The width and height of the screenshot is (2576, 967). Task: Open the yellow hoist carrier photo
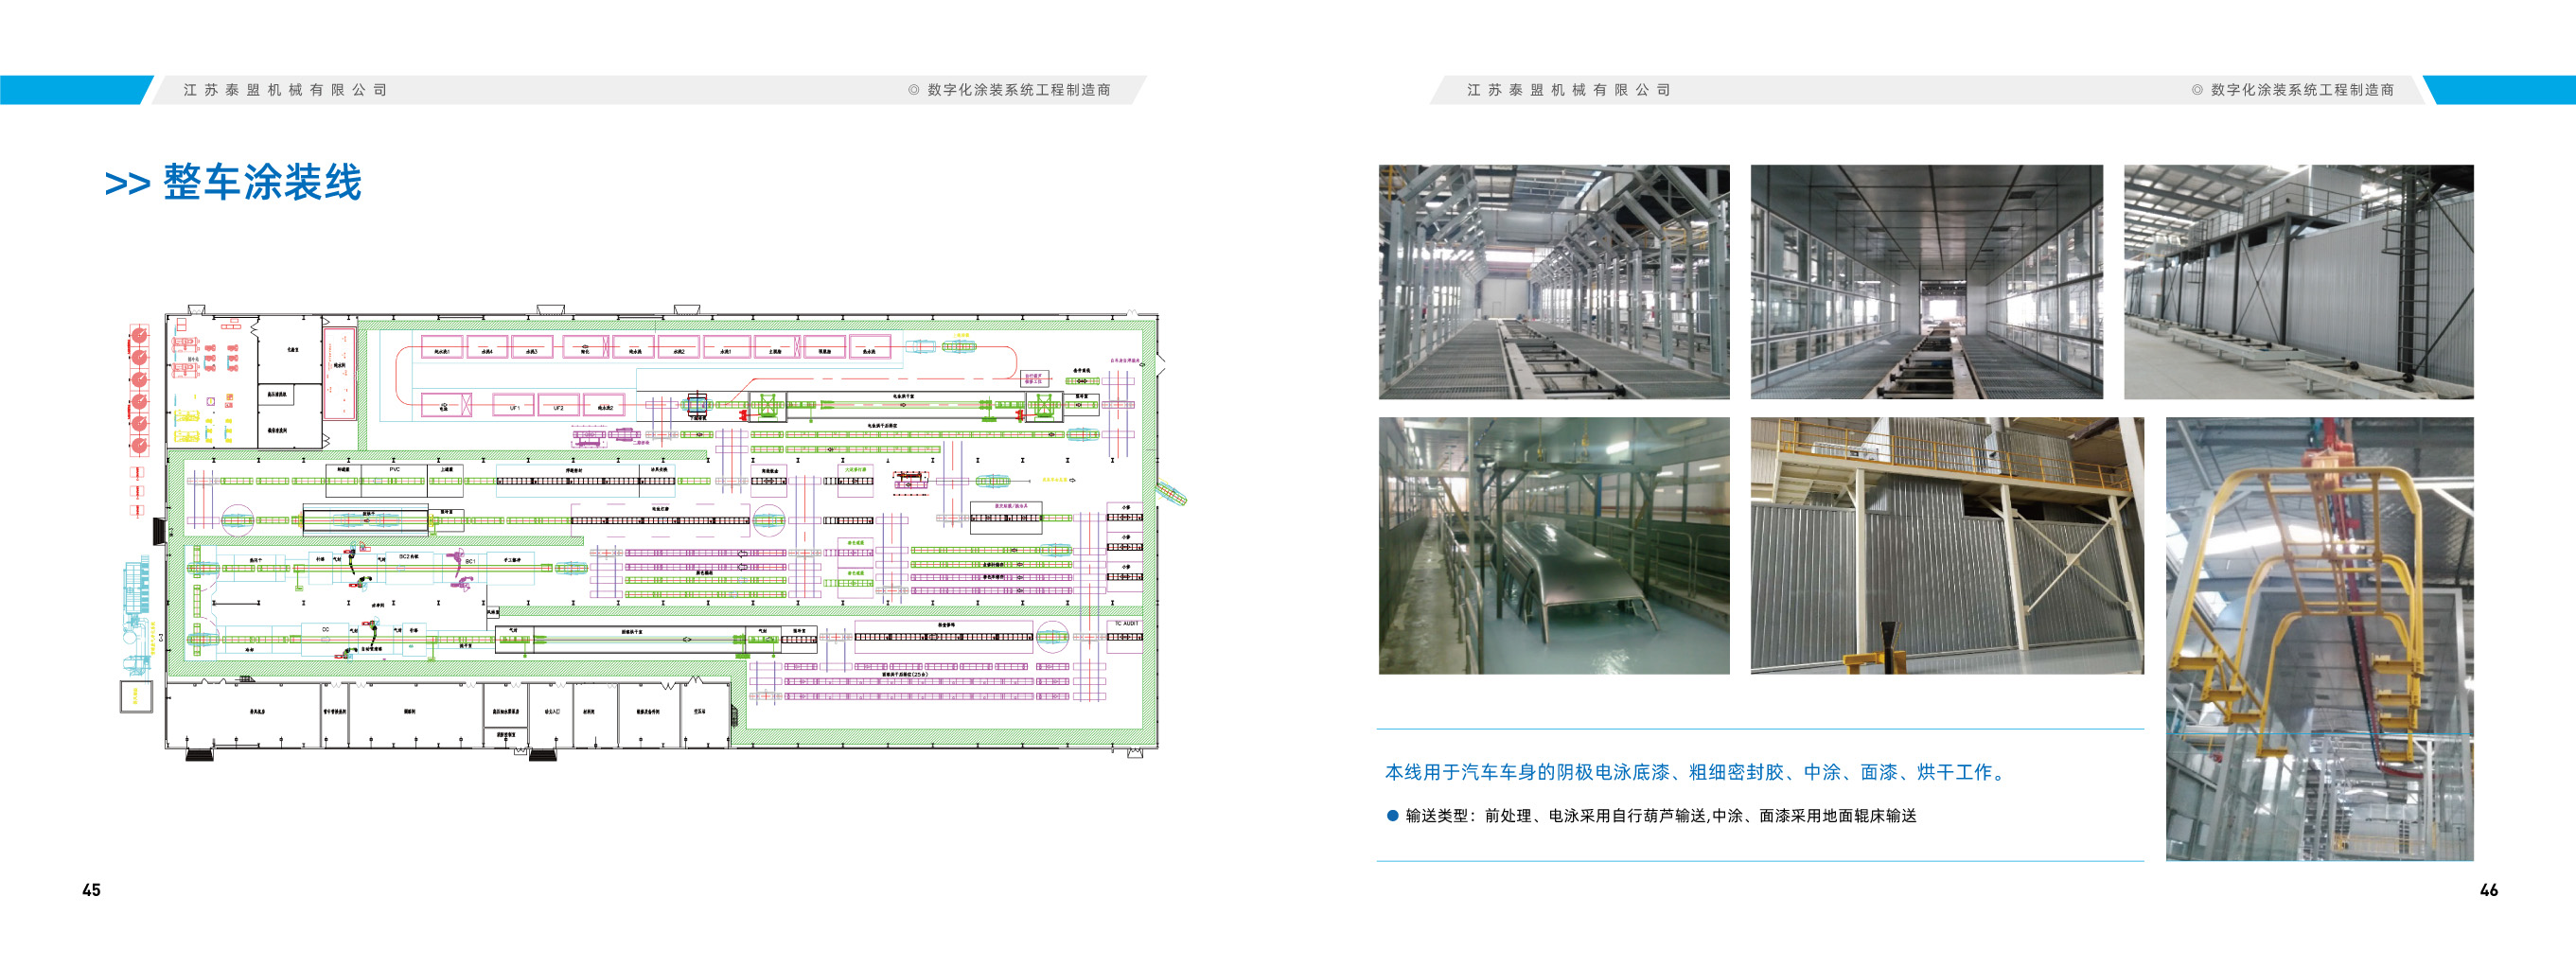[x=2319, y=639]
